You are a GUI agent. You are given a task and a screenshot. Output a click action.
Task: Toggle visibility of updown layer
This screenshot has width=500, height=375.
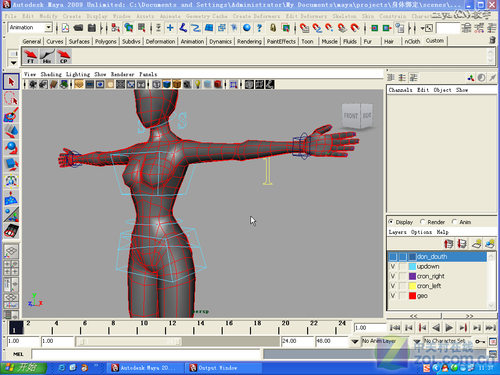393,266
